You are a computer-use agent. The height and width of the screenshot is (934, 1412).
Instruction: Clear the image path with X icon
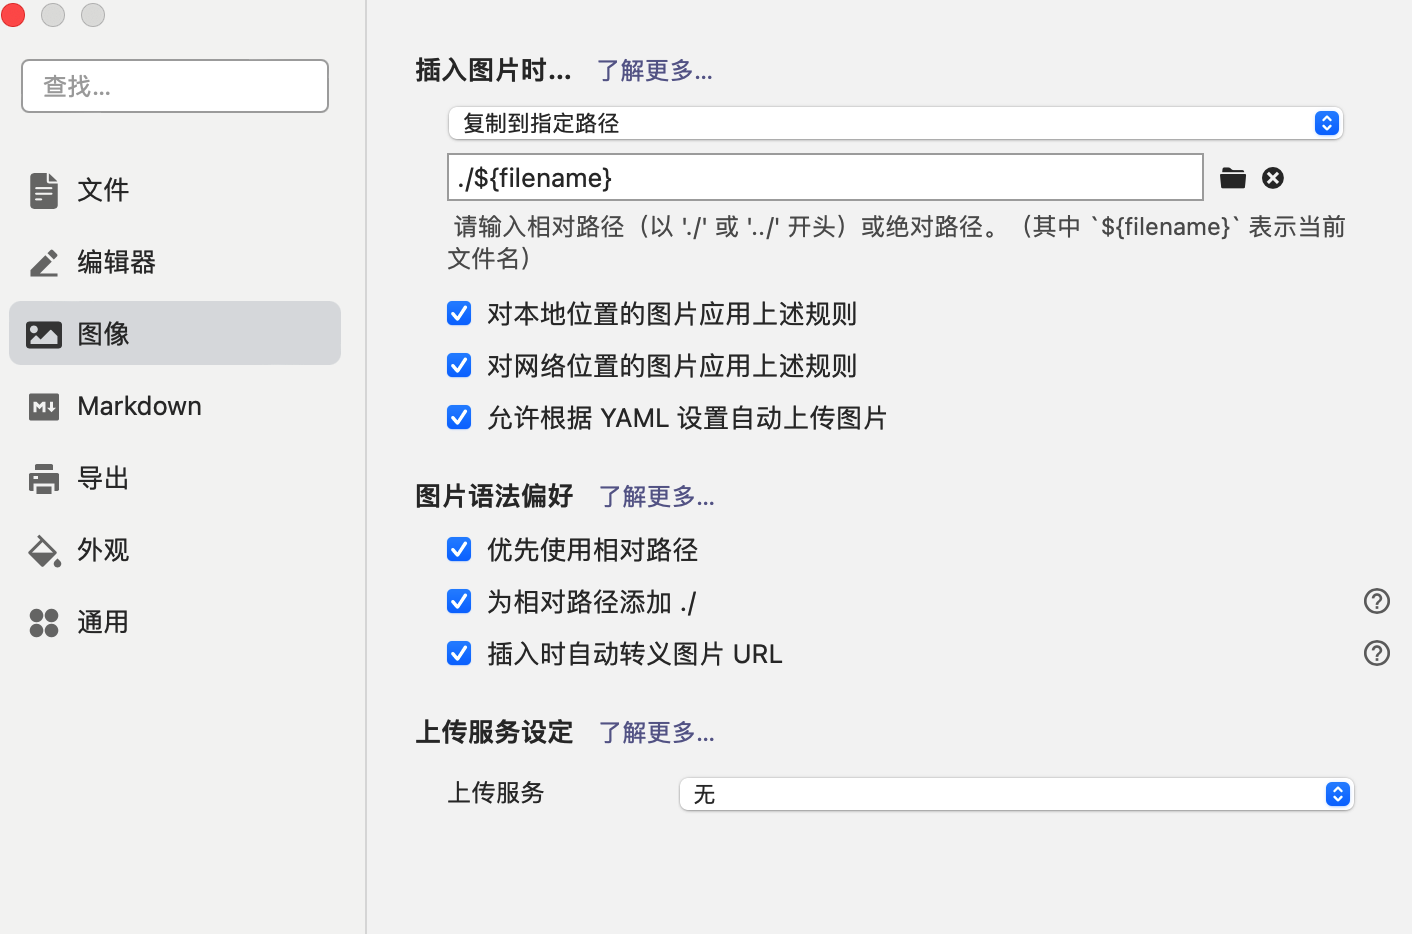(1273, 178)
